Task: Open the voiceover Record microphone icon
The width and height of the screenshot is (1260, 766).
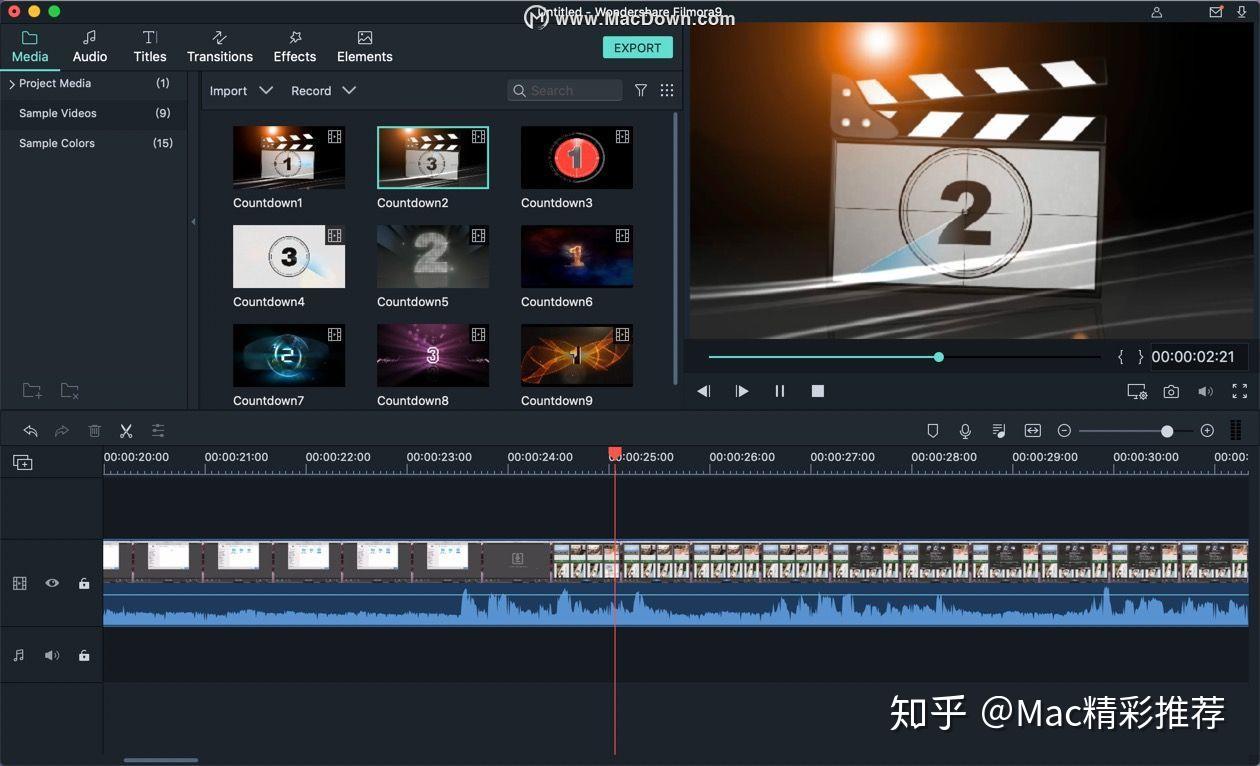Action: pos(965,430)
